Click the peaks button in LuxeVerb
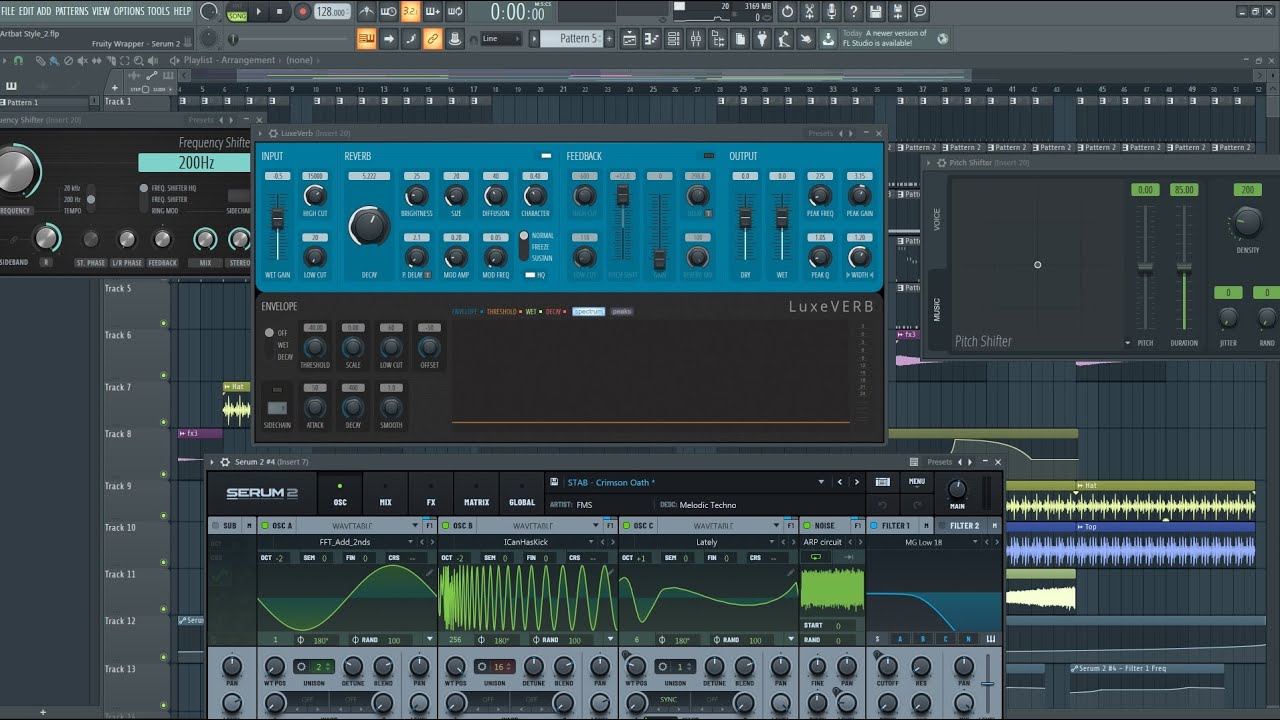Viewport: 1280px width, 720px height. (x=621, y=311)
